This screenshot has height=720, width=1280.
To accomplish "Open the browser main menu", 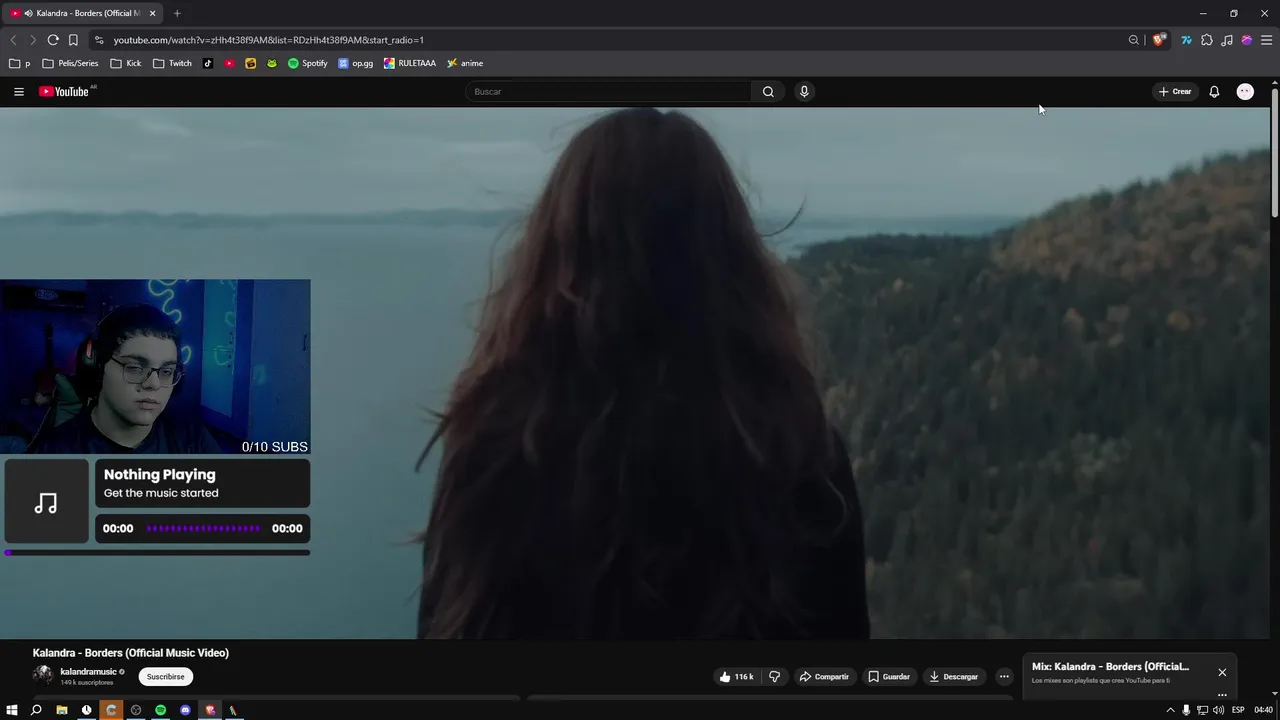I will click(1267, 40).
